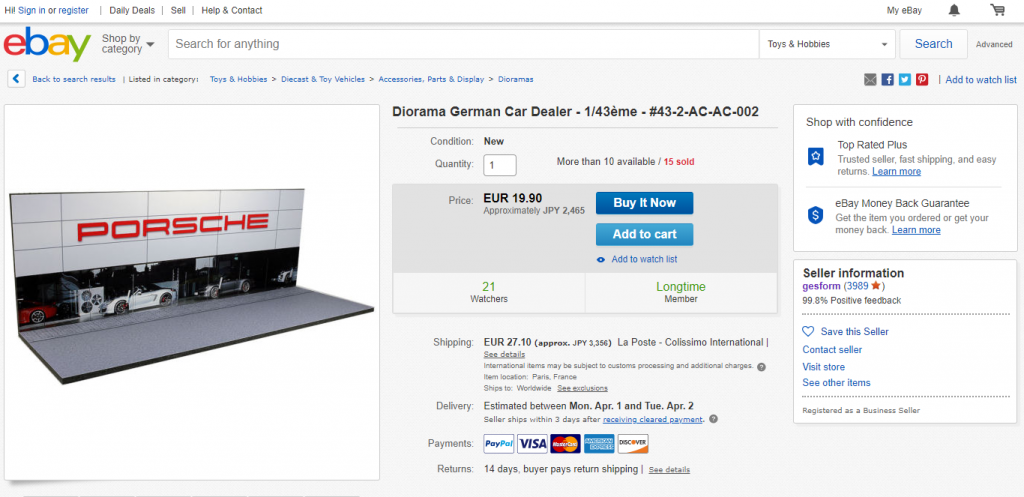Click the eye icon for watch list
Screen dimensions: 1024x497
click(x=601, y=260)
